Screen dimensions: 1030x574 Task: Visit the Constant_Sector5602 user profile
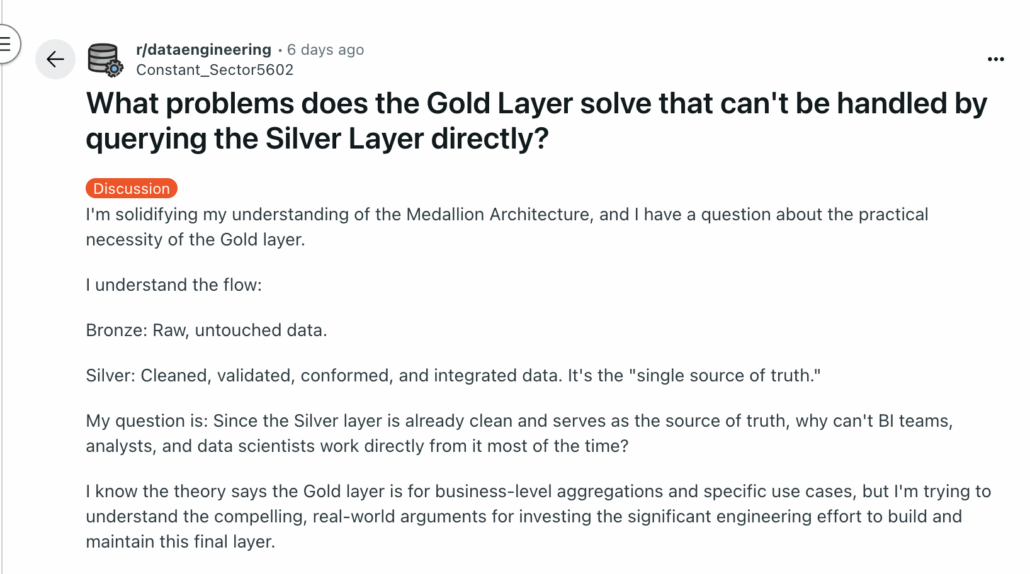coord(214,70)
